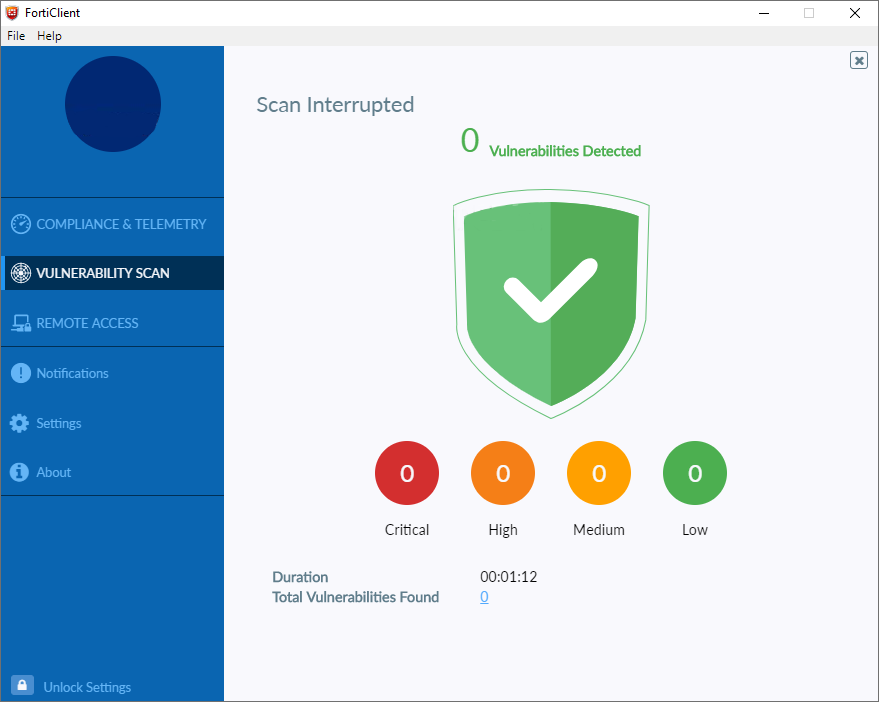Click the Vulnerability Scan sidebar icon

(20, 273)
